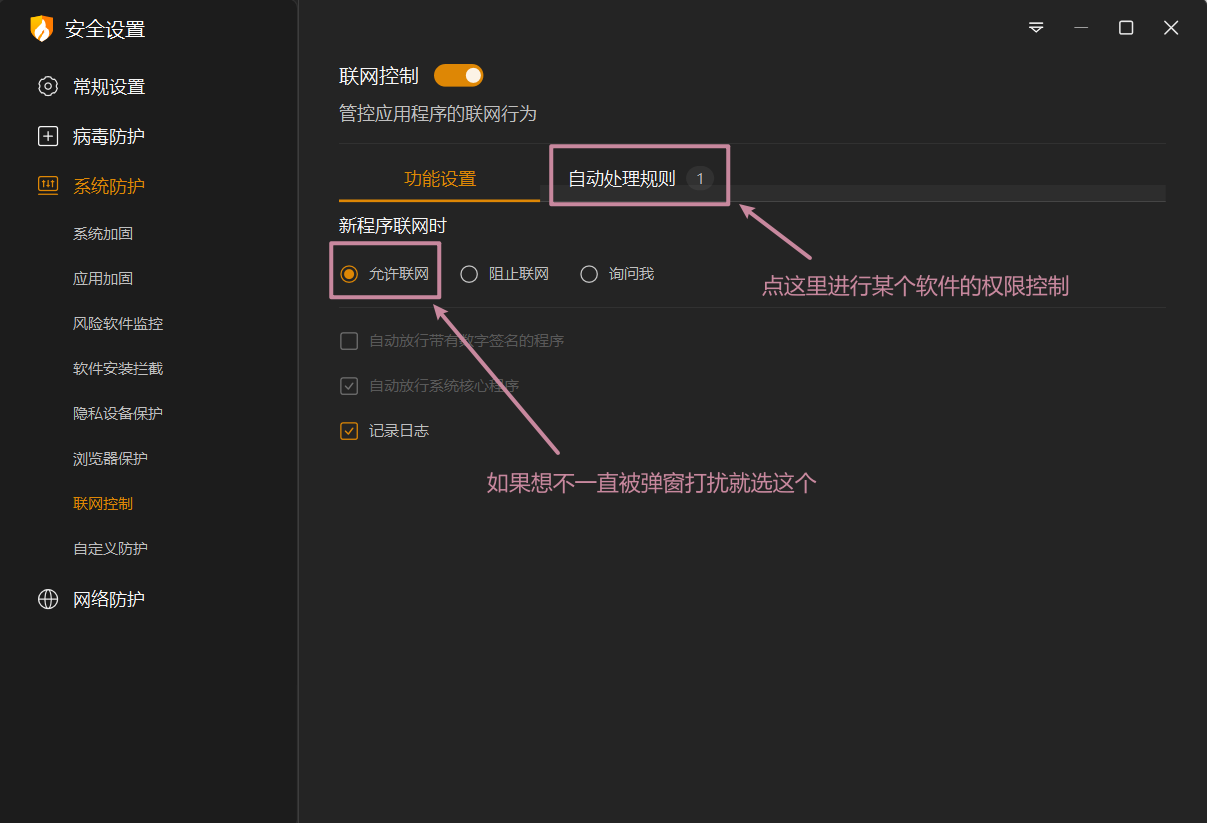Viewport: 1207px width, 823px height.
Task: Click the 常规设置 gear icon
Action: tap(48, 87)
